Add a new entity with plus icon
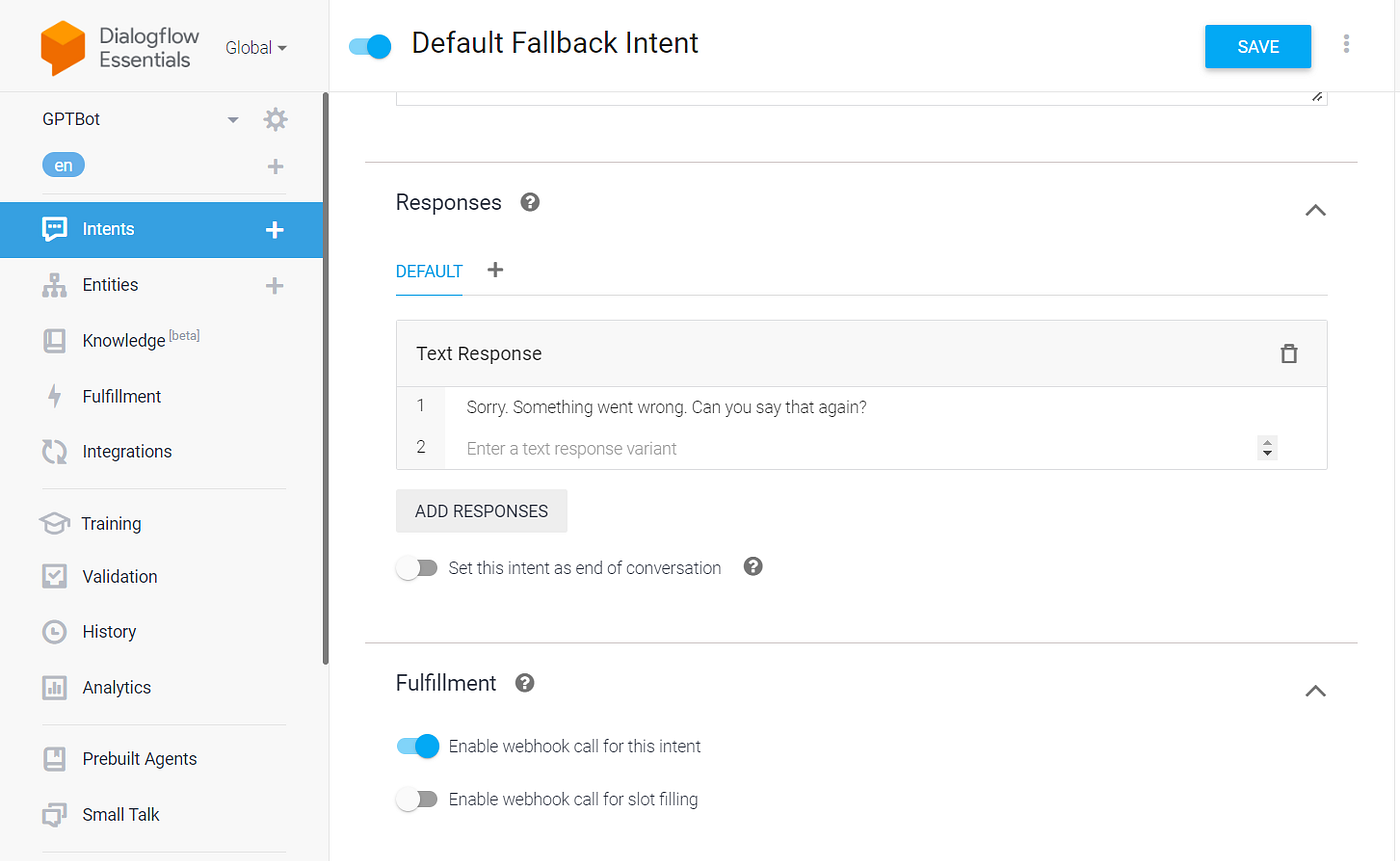1400x861 pixels. (x=274, y=286)
